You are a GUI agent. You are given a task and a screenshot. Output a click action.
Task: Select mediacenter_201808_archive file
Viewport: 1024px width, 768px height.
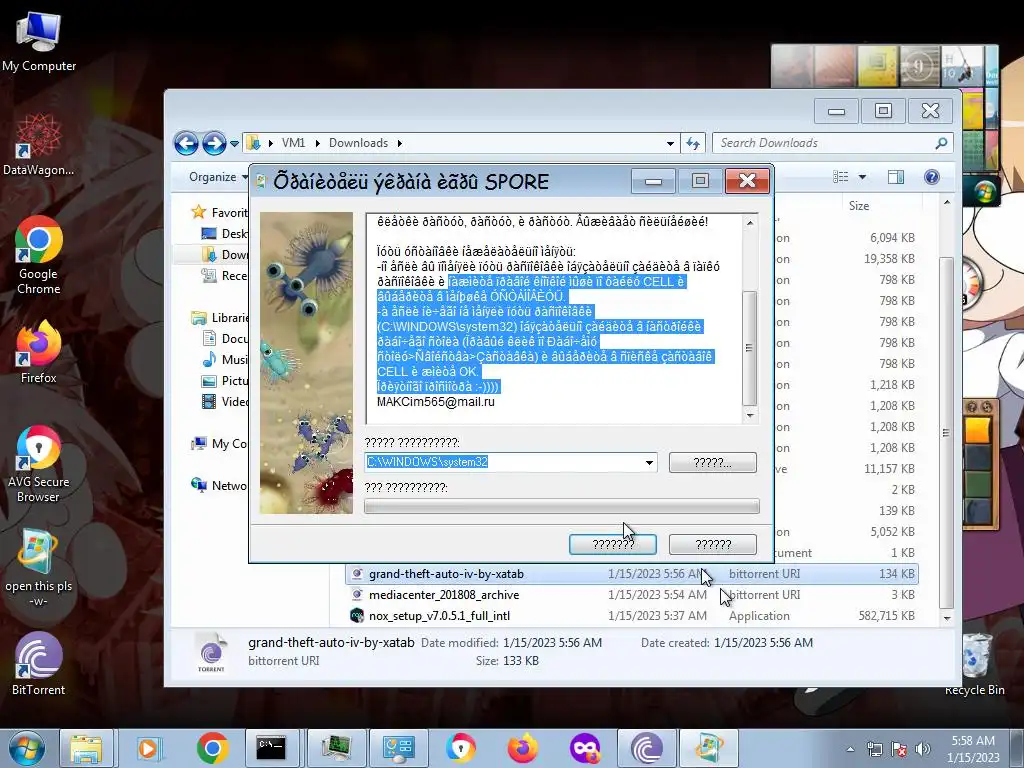[632, 595]
